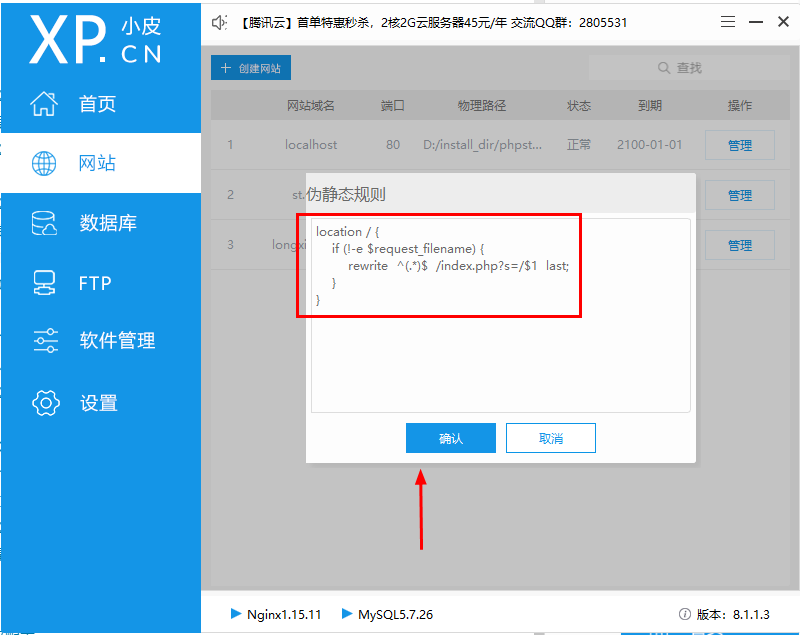Screen dimensions: 800x635
Task: Click the 操作 column header
Action: point(739,106)
